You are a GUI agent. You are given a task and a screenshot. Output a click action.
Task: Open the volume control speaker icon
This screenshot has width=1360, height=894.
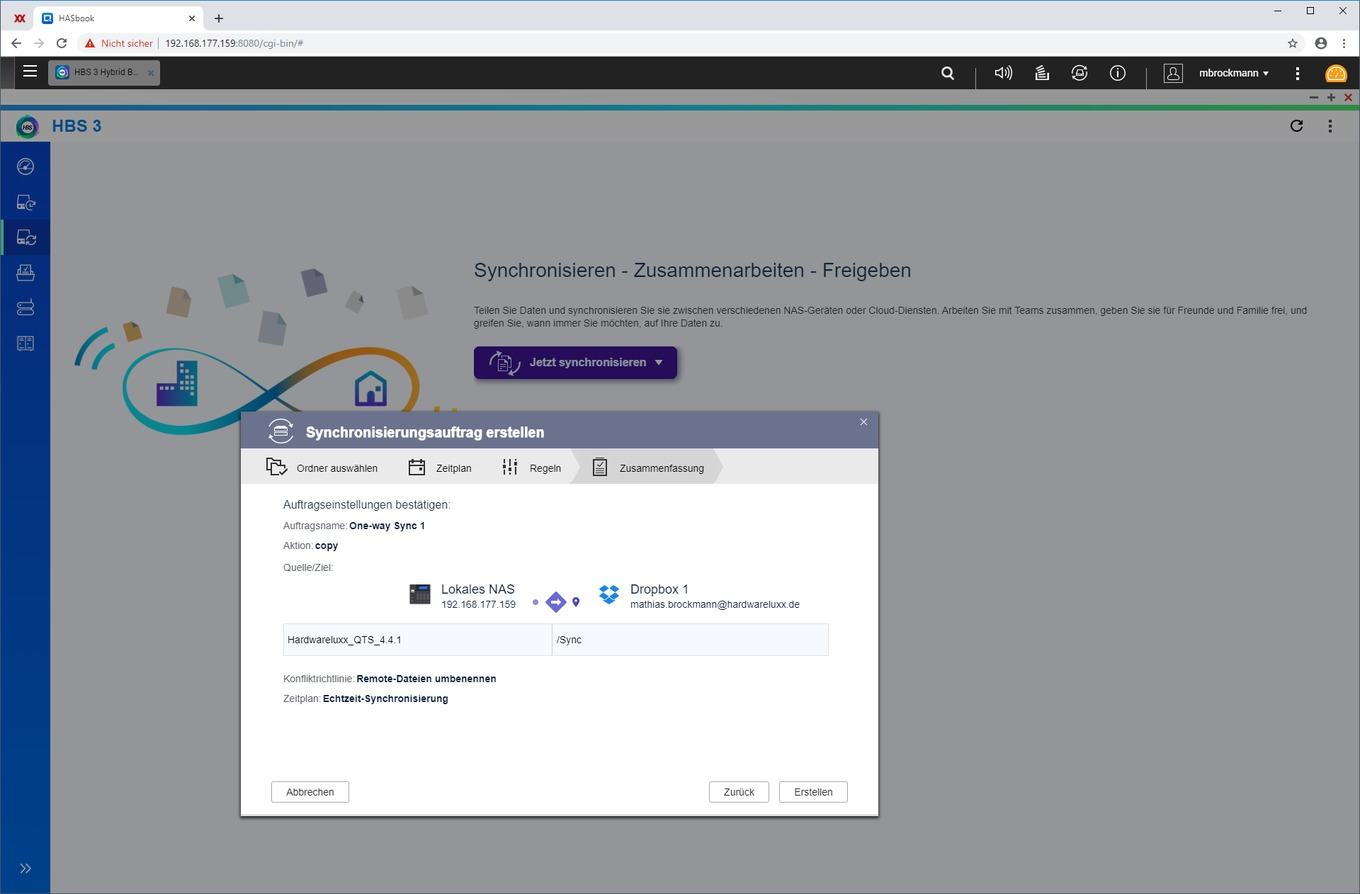1003,73
